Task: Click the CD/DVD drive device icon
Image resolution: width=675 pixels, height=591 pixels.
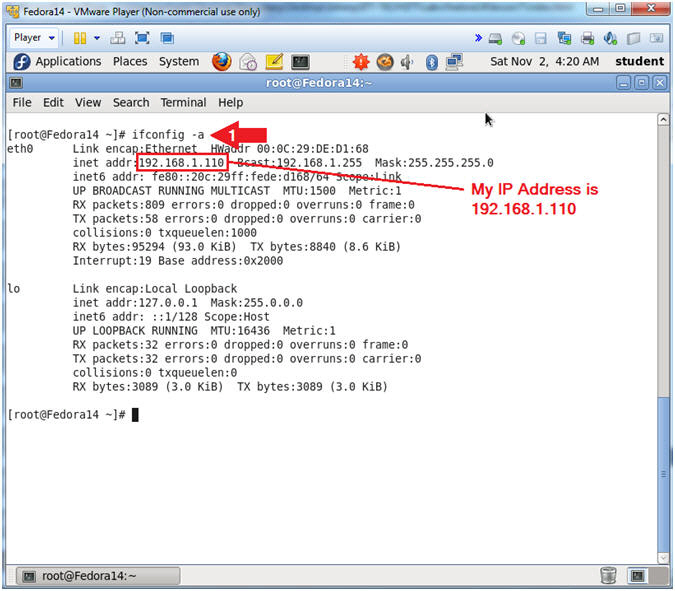Action: click(x=518, y=39)
